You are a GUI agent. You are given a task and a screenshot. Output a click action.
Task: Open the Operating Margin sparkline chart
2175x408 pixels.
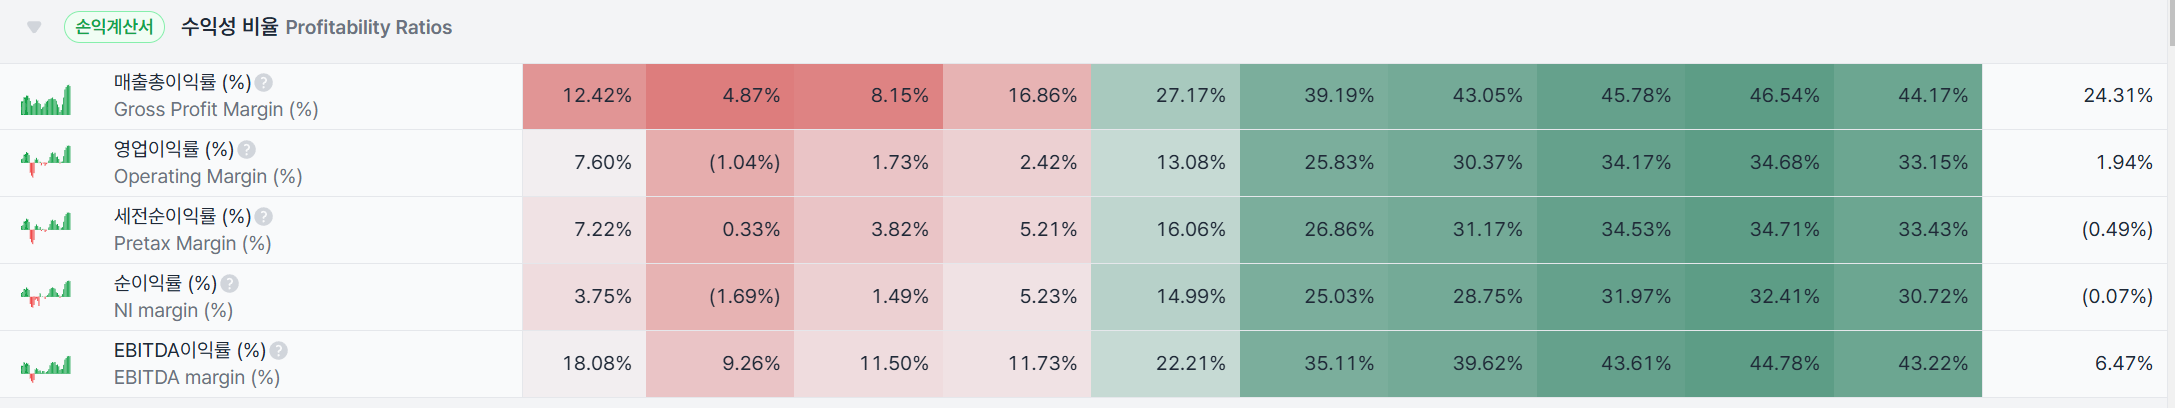point(46,160)
